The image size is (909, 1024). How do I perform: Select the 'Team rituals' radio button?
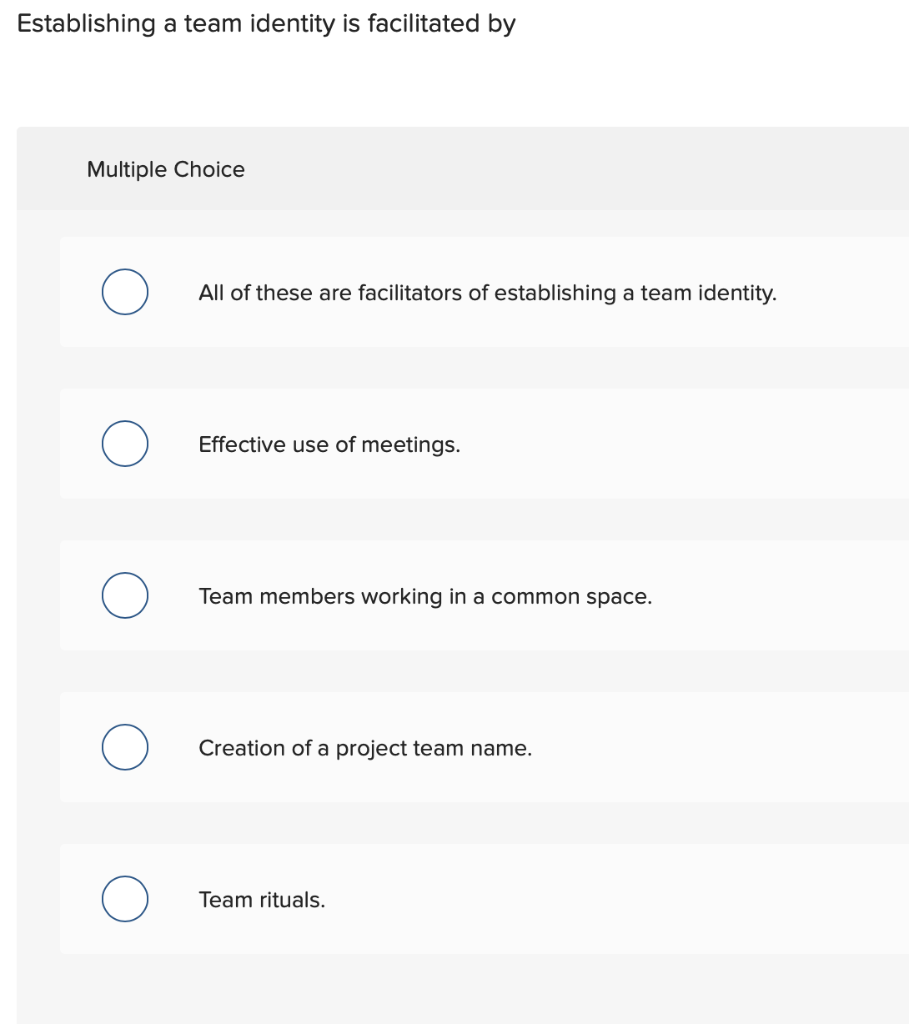click(x=125, y=899)
